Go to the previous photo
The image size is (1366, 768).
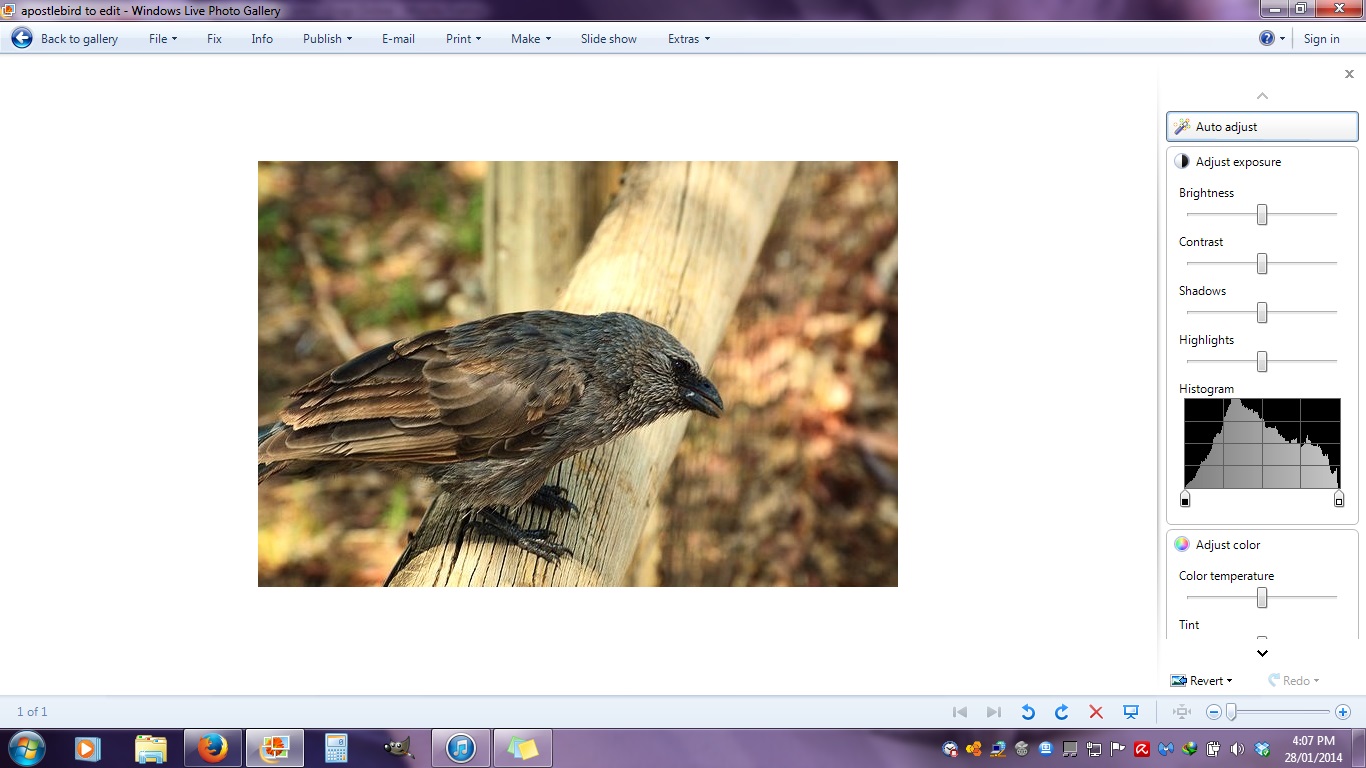coord(960,712)
